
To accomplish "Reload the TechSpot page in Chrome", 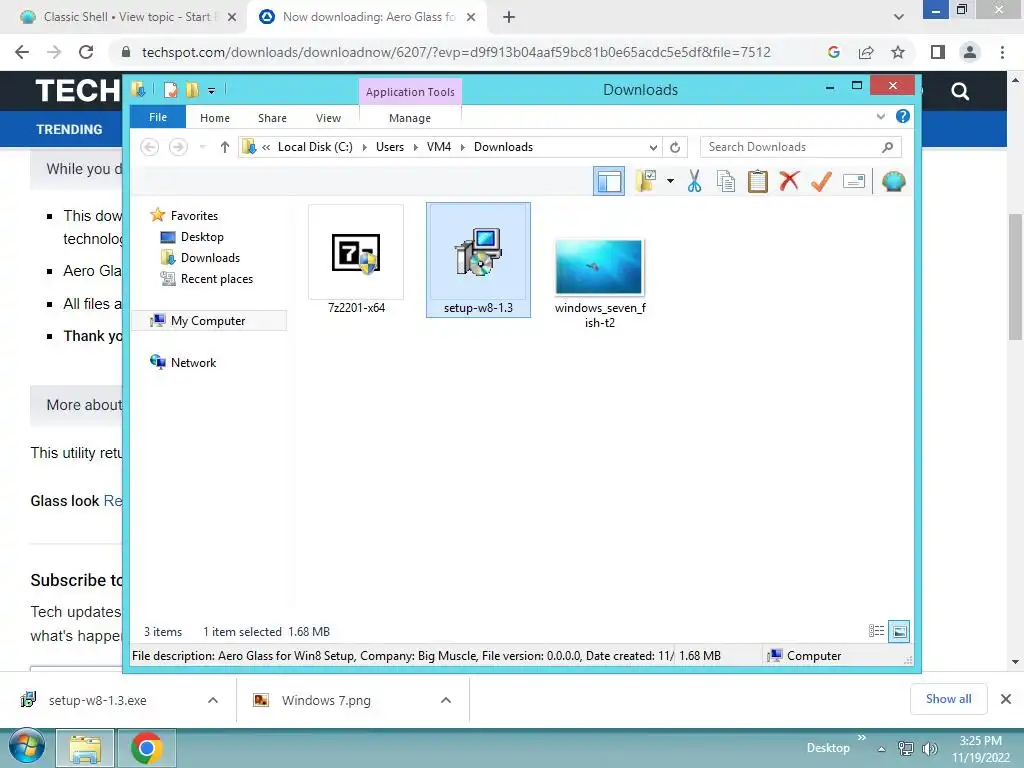I will (86, 52).
